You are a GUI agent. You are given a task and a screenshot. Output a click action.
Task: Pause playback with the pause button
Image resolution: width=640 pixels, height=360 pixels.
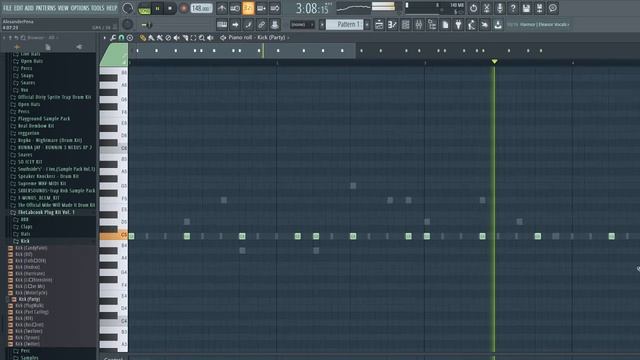[158, 9]
